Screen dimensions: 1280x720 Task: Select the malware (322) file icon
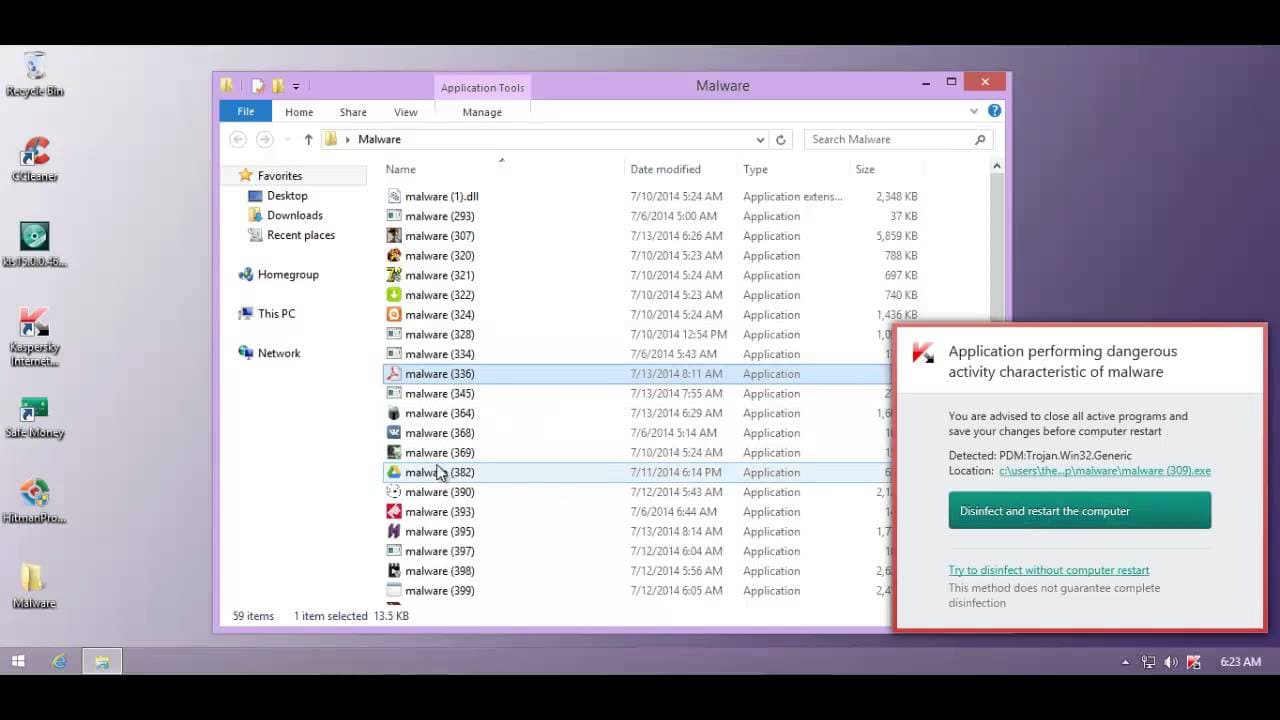pos(394,295)
